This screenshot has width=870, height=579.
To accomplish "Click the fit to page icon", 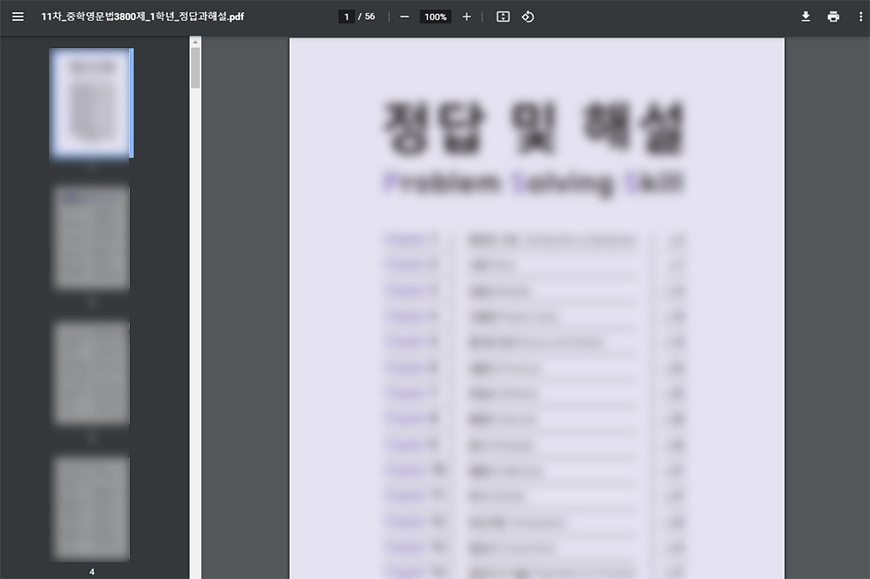I will click(x=503, y=17).
